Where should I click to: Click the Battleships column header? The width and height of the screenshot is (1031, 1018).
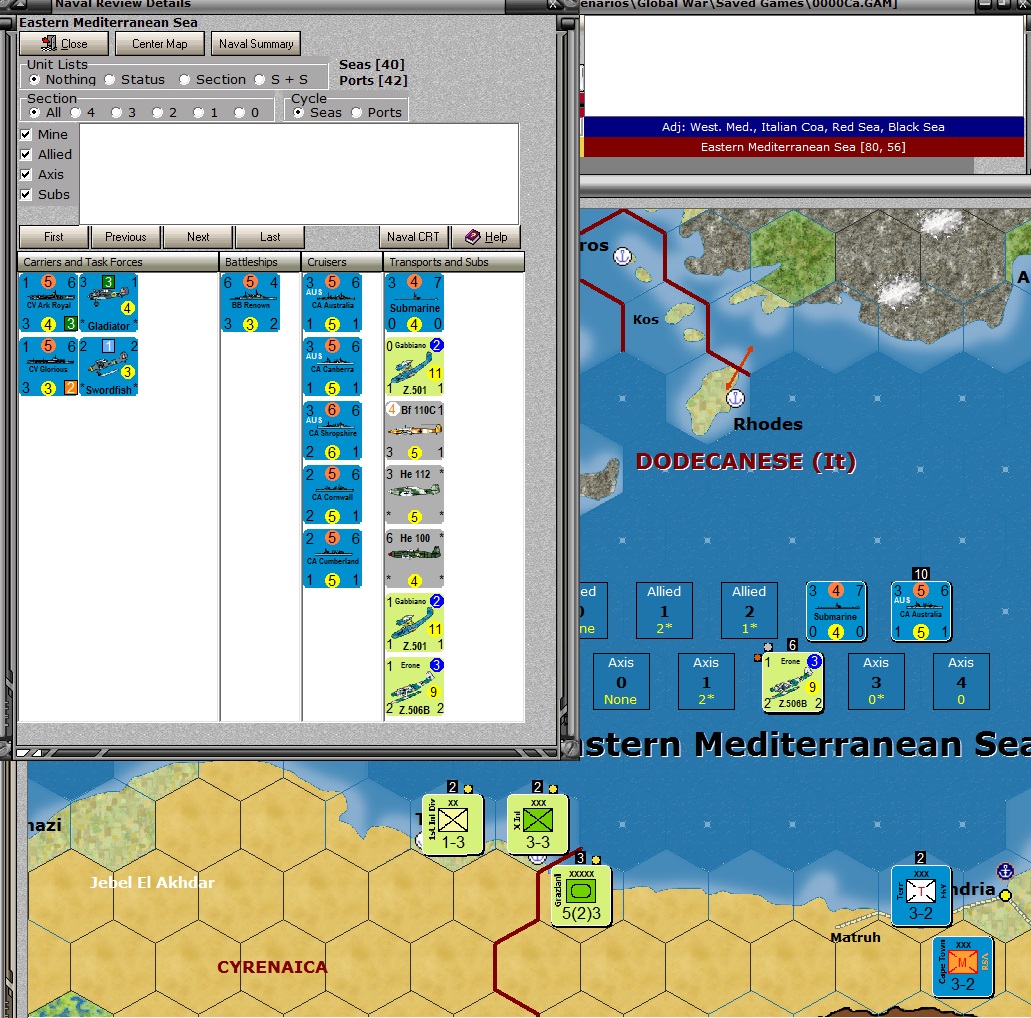[x=260, y=262]
